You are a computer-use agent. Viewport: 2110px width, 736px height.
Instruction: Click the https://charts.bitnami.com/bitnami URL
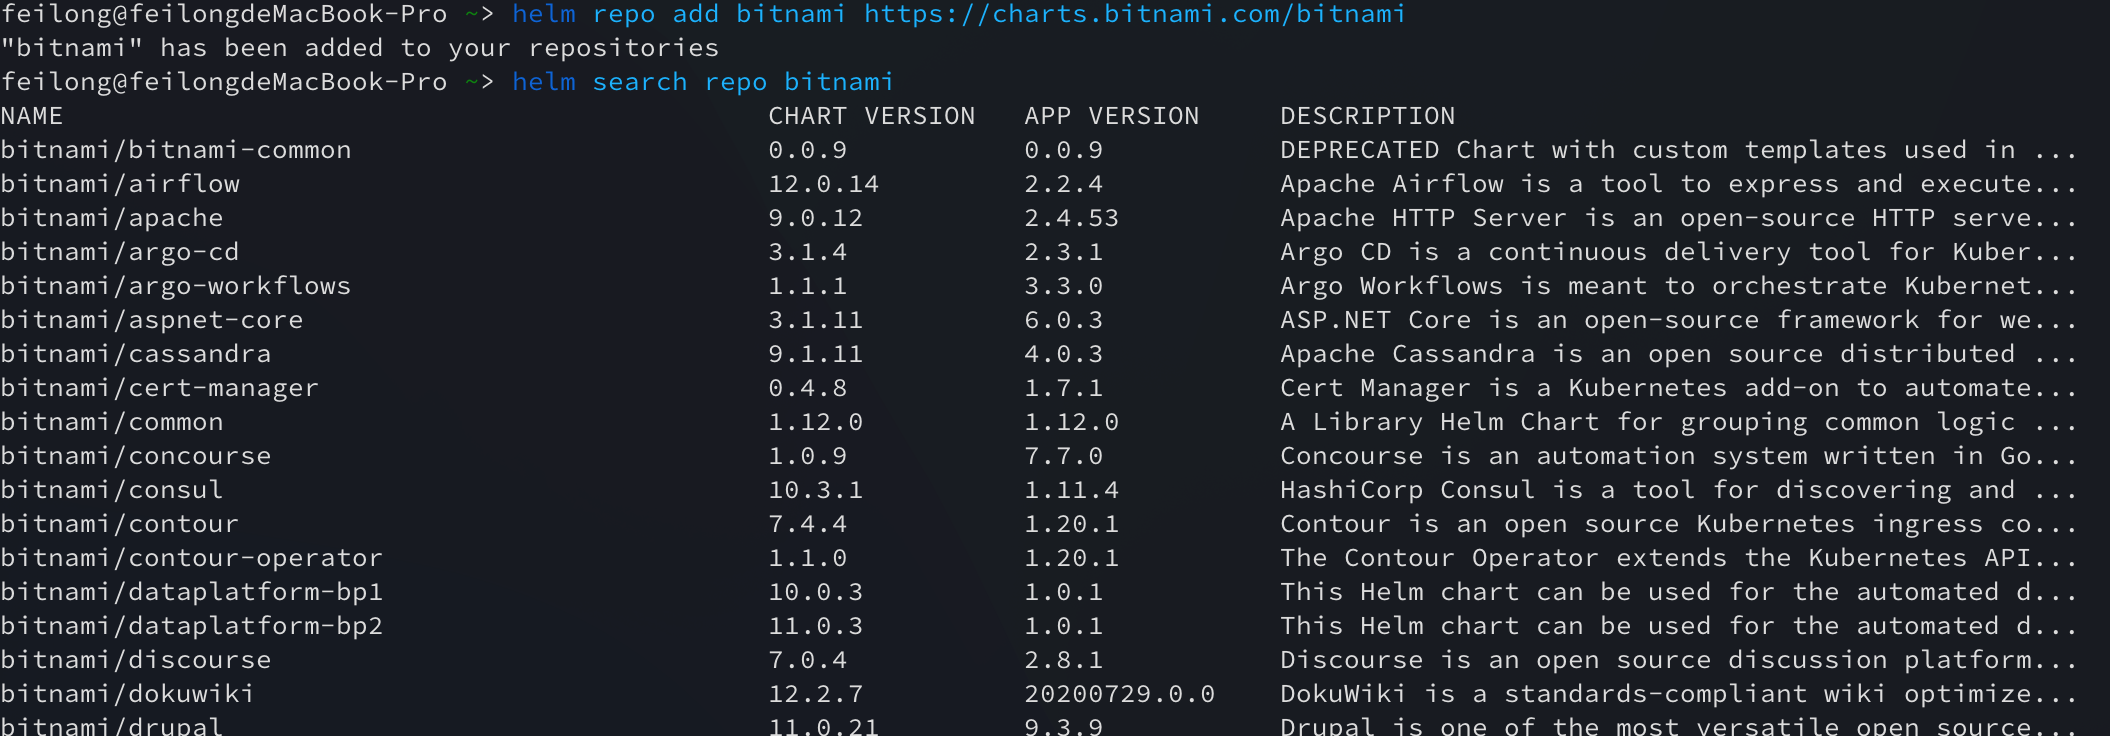(x=1135, y=14)
